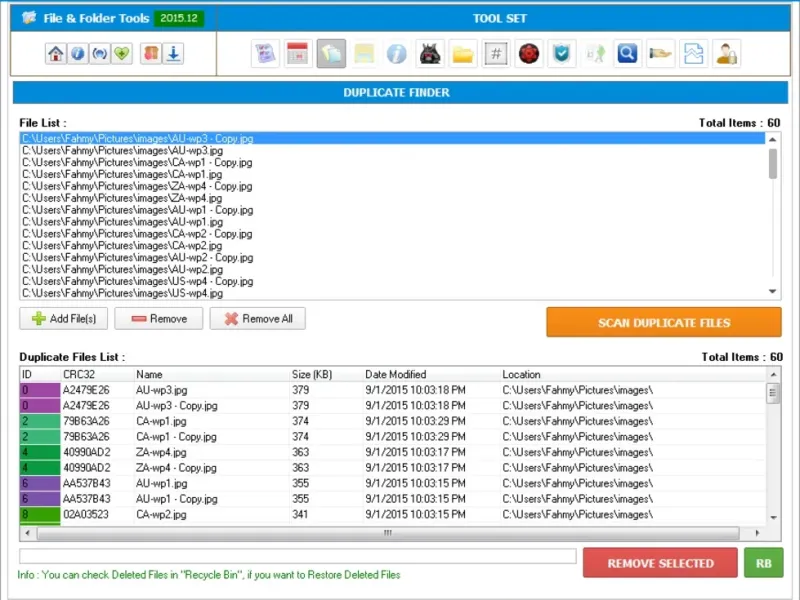Select AU-wp3 - Copy.jpg row in duplicates list
This screenshot has height=600, width=800.
(393, 406)
